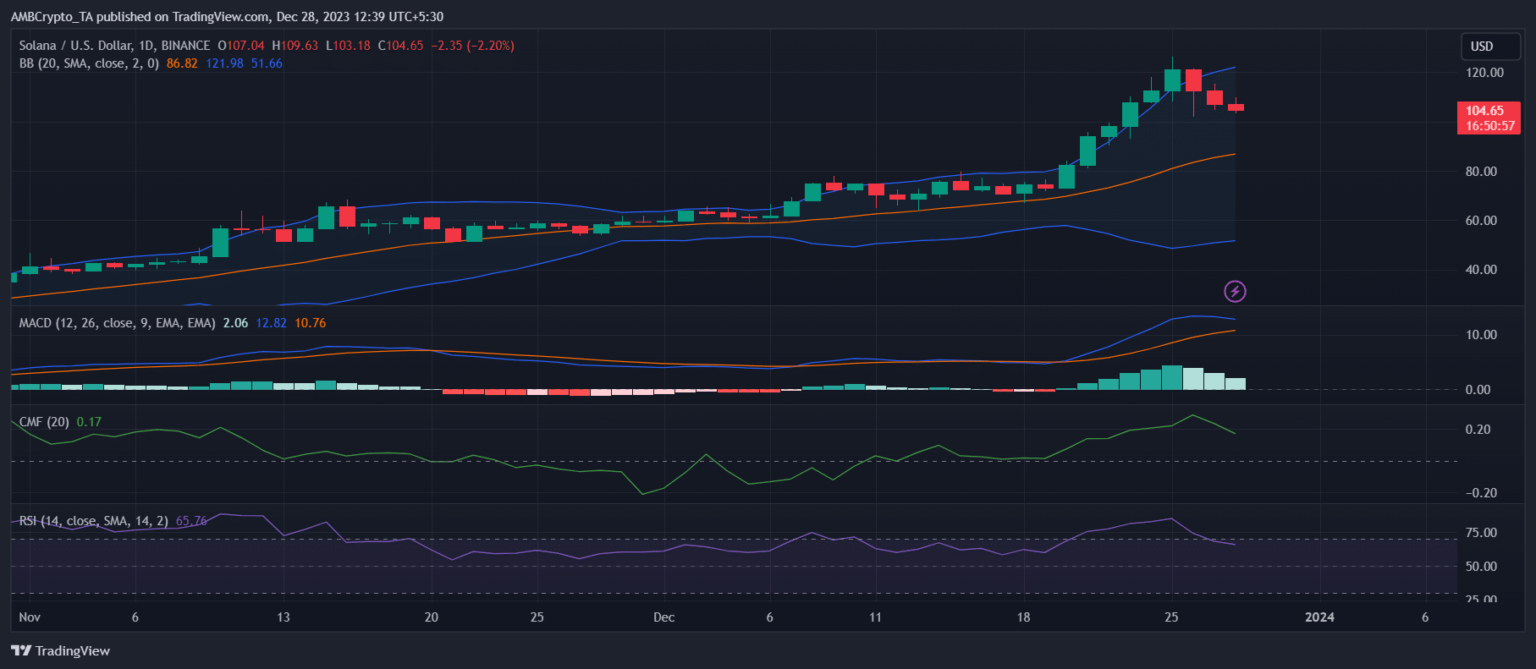Open the USD currency selector
1536x669 pixels.
(x=1481, y=46)
